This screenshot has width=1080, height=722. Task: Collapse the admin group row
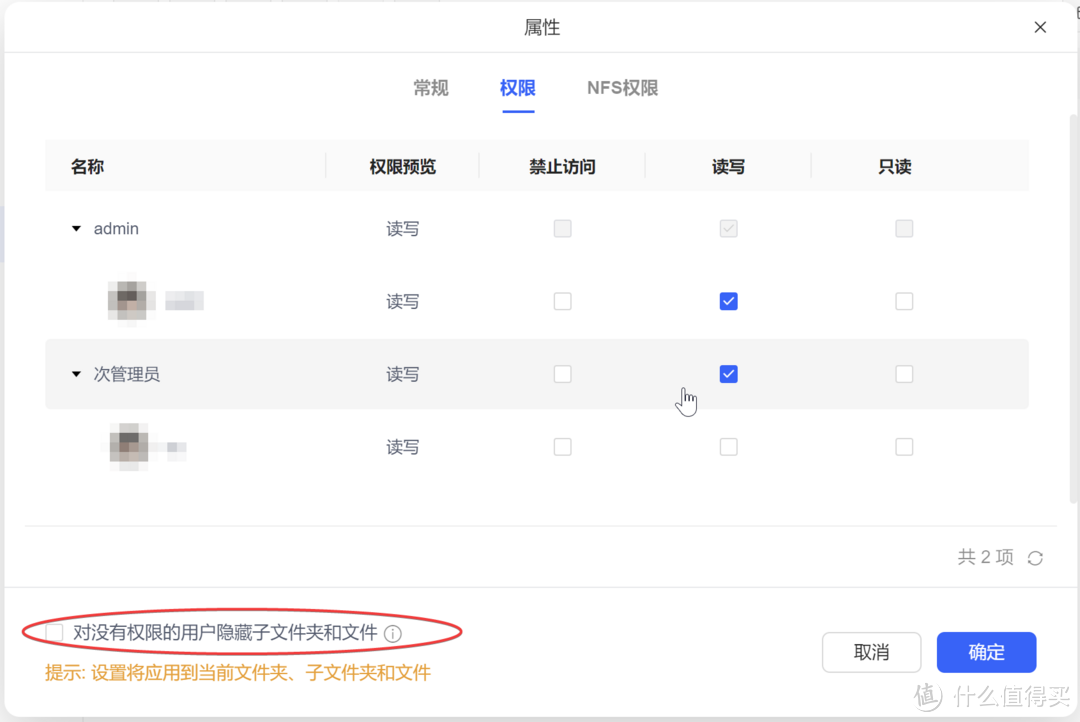(76, 228)
